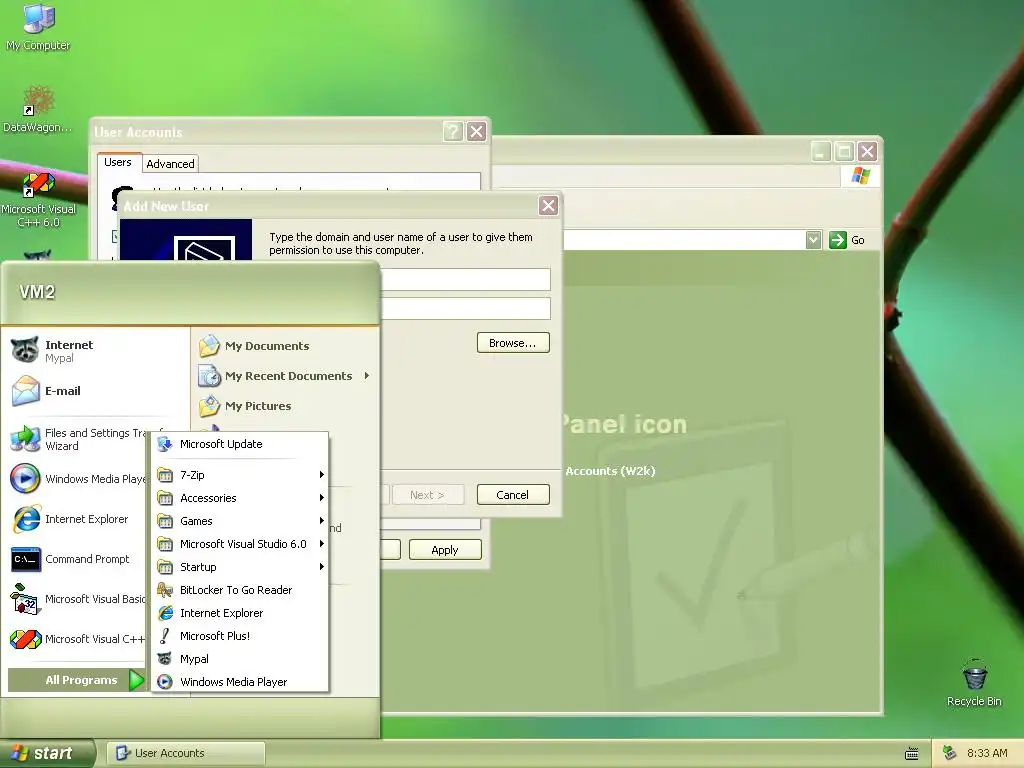Click the first text field in Add New User
1024x768 pixels.
pos(466,280)
